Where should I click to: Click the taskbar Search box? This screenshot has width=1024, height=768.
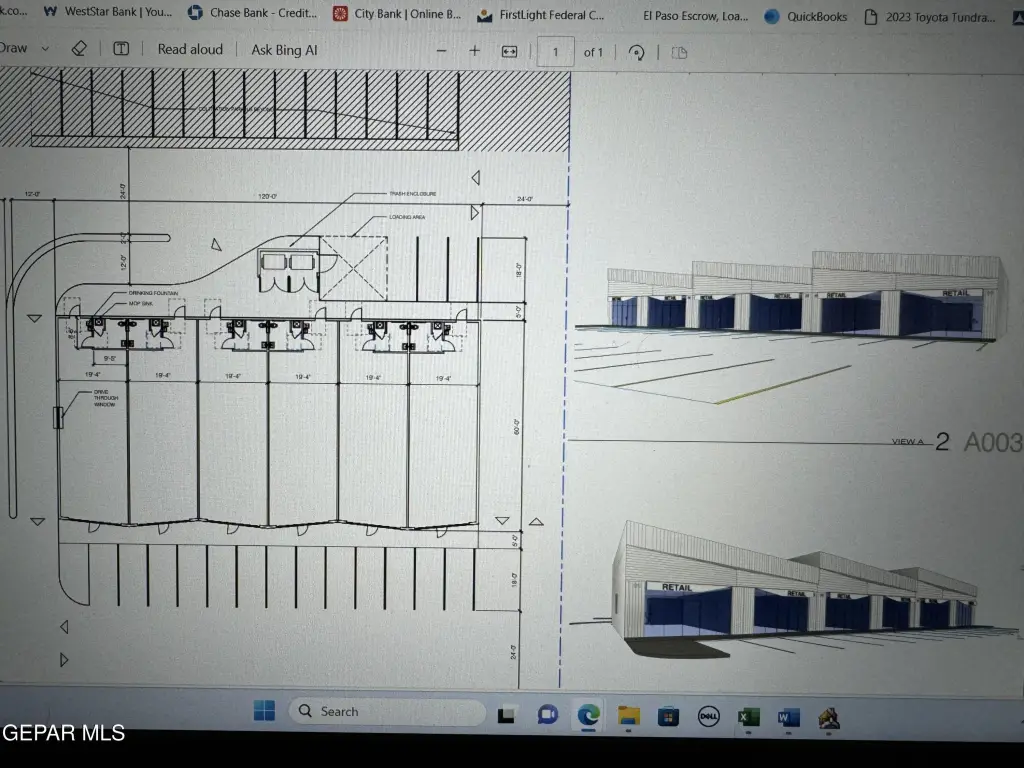pyautogui.click(x=388, y=711)
